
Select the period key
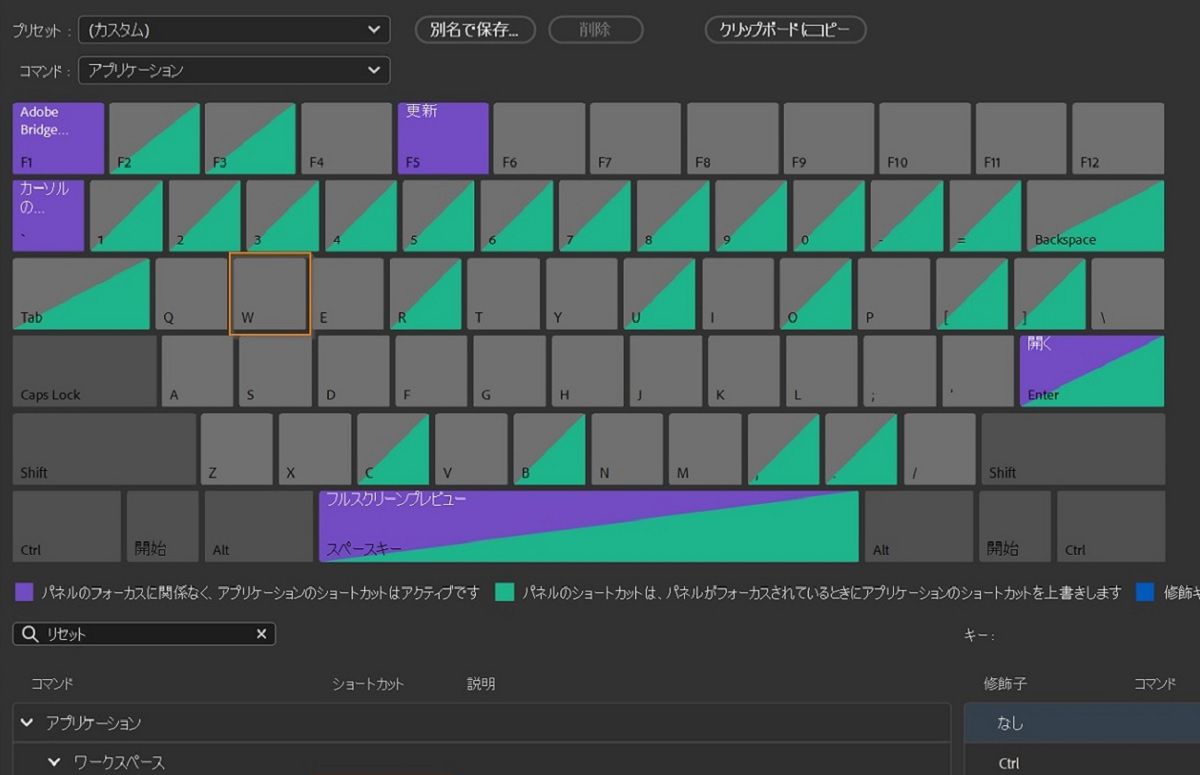pos(861,448)
